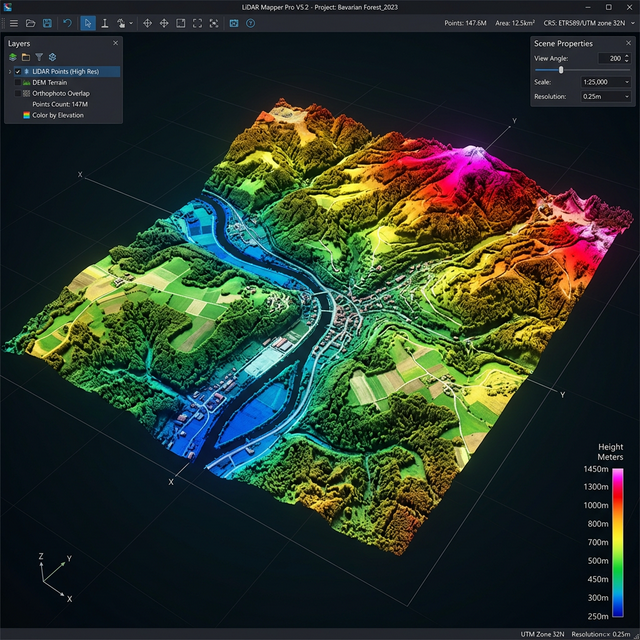Uncheck the LiDAR Points (High Res) layer
This screenshot has width=640, height=640.
click(x=18, y=72)
